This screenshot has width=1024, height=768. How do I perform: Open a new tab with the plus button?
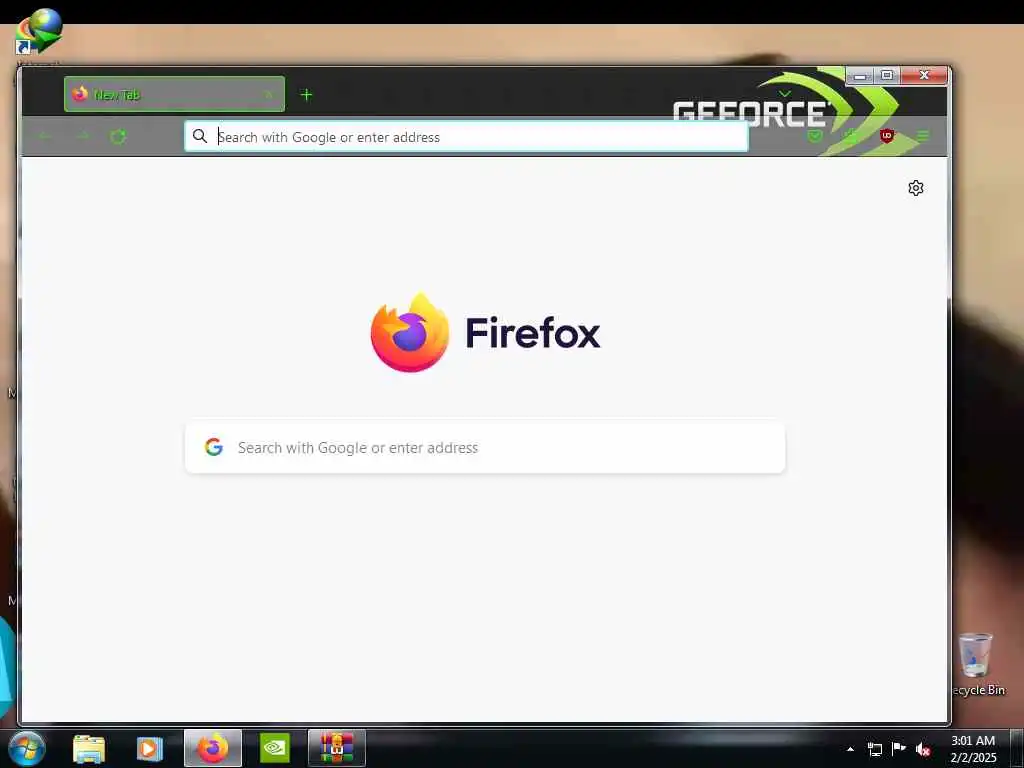tap(306, 95)
